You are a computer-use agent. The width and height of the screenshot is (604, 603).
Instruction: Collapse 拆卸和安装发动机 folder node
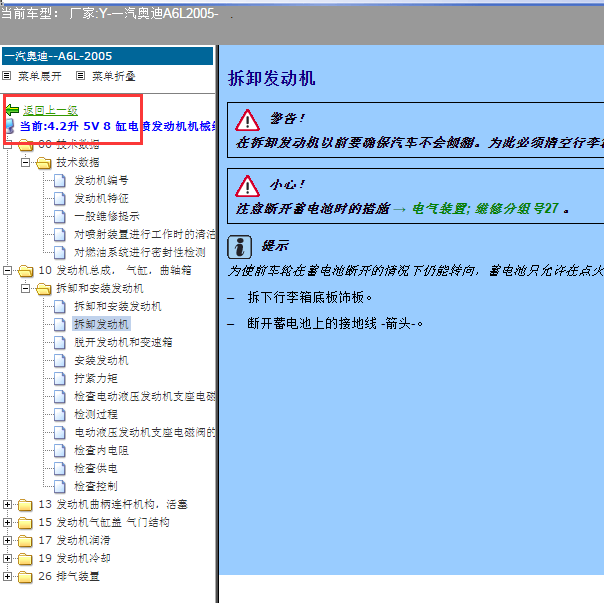click(25, 288)
